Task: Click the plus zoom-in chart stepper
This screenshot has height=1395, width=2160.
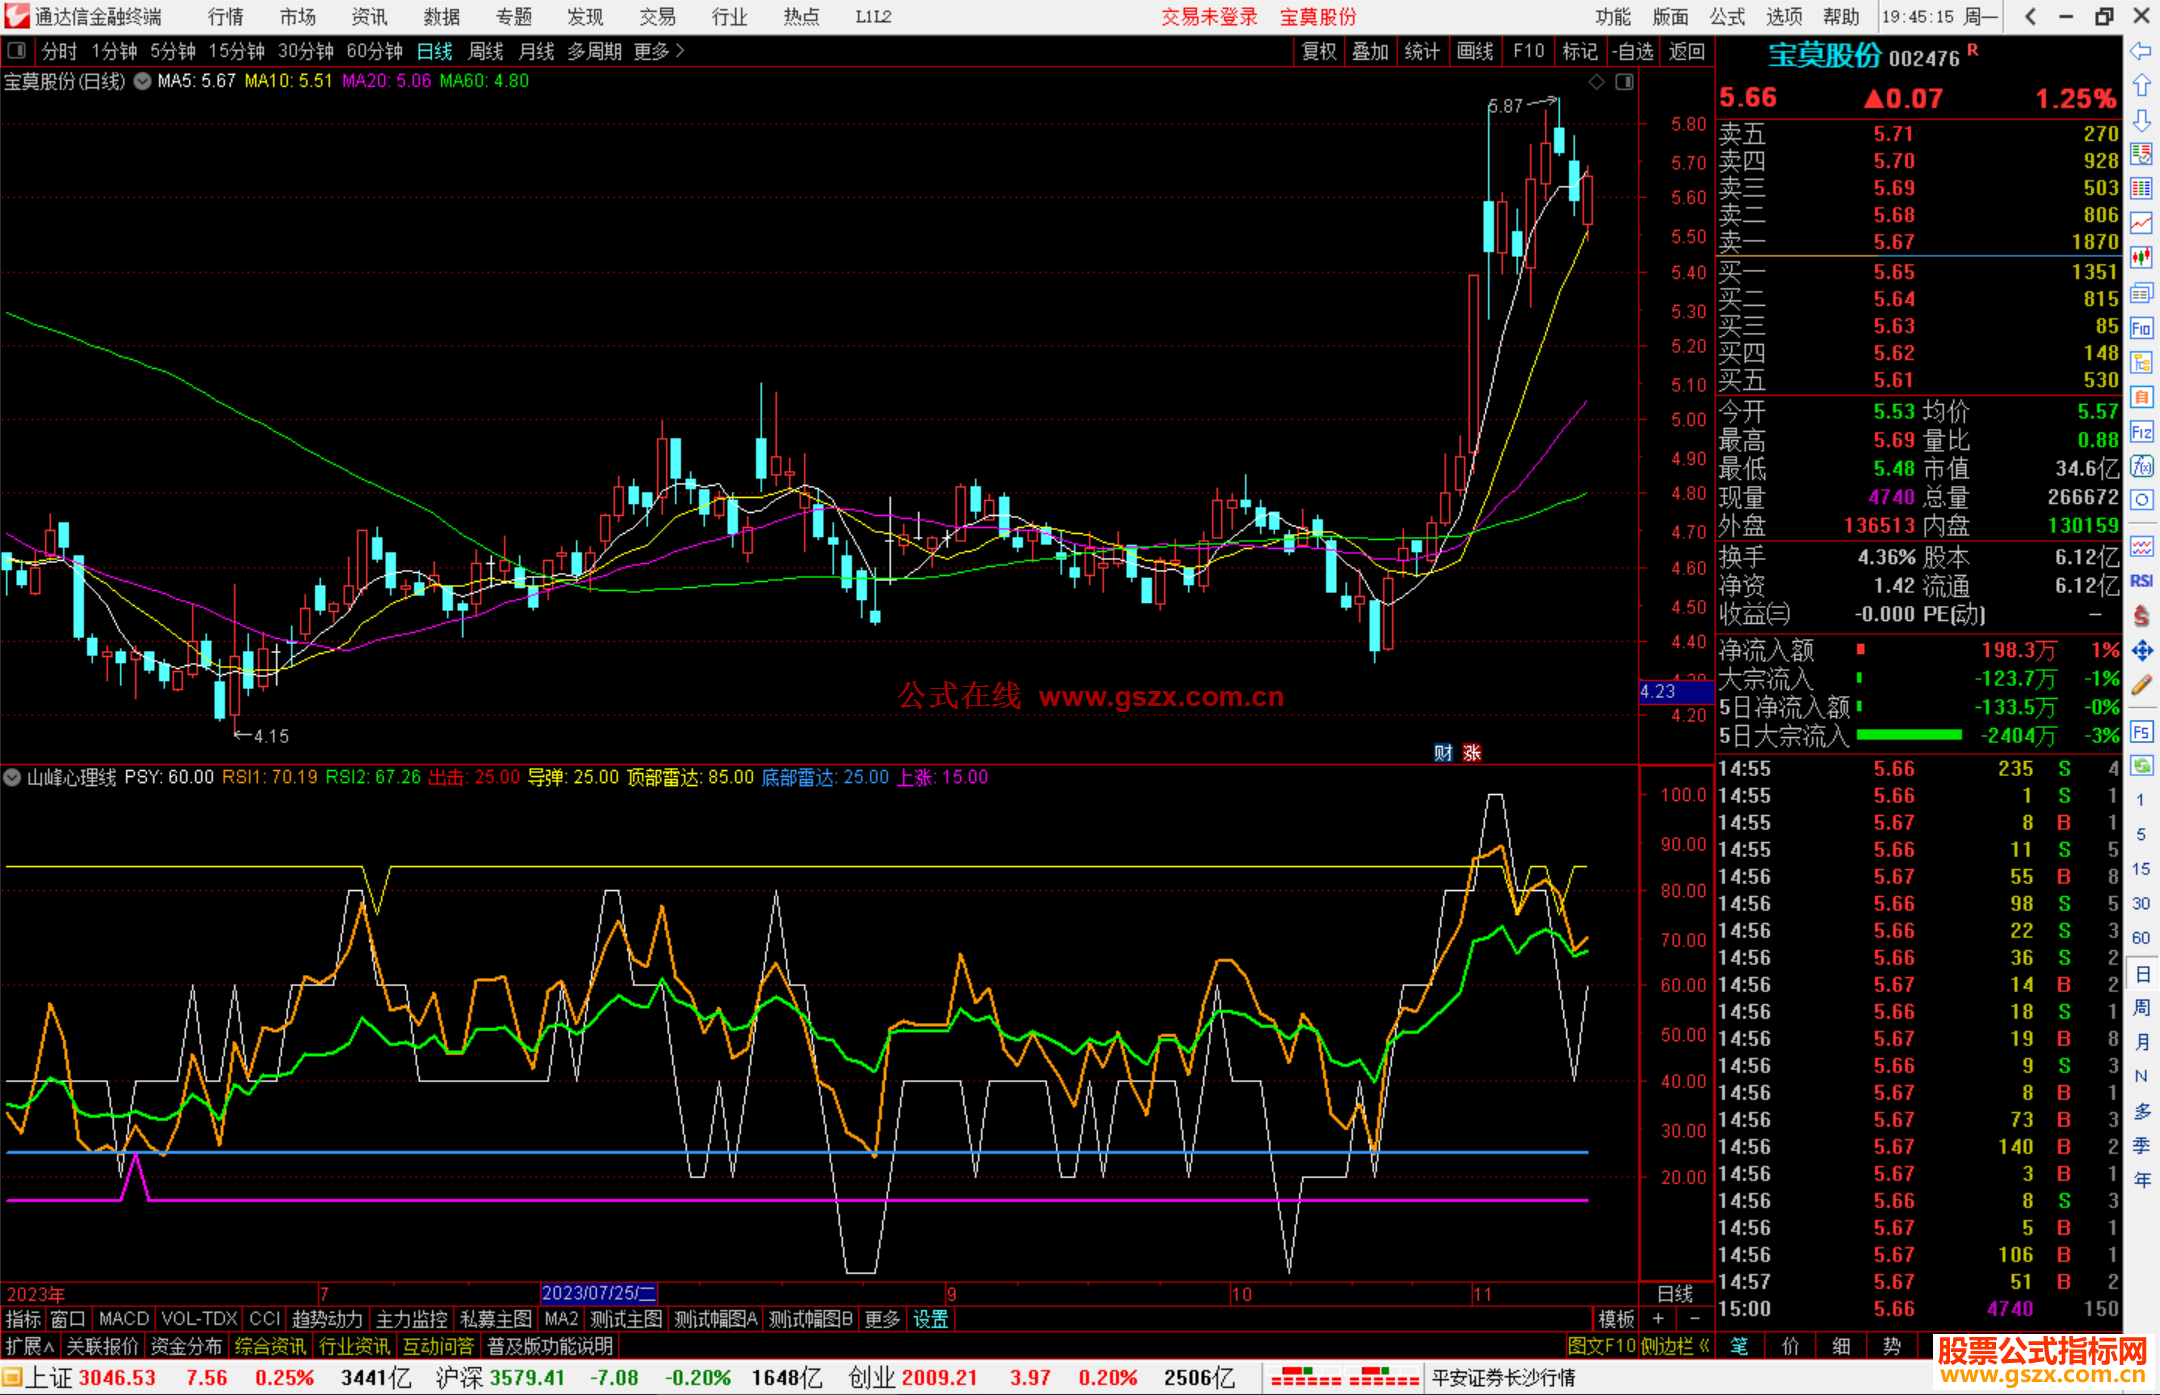Action: click(1658, 1319)
